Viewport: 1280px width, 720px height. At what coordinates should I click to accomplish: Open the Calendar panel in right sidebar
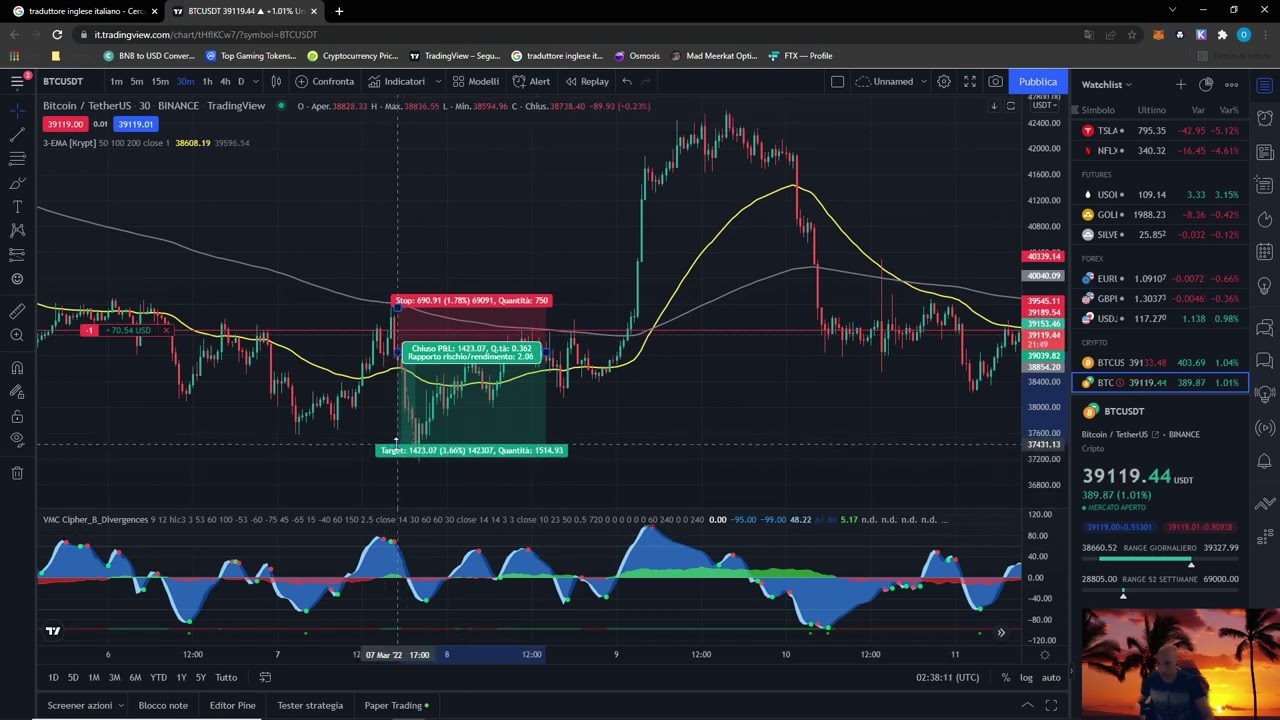click(1265, 251)
